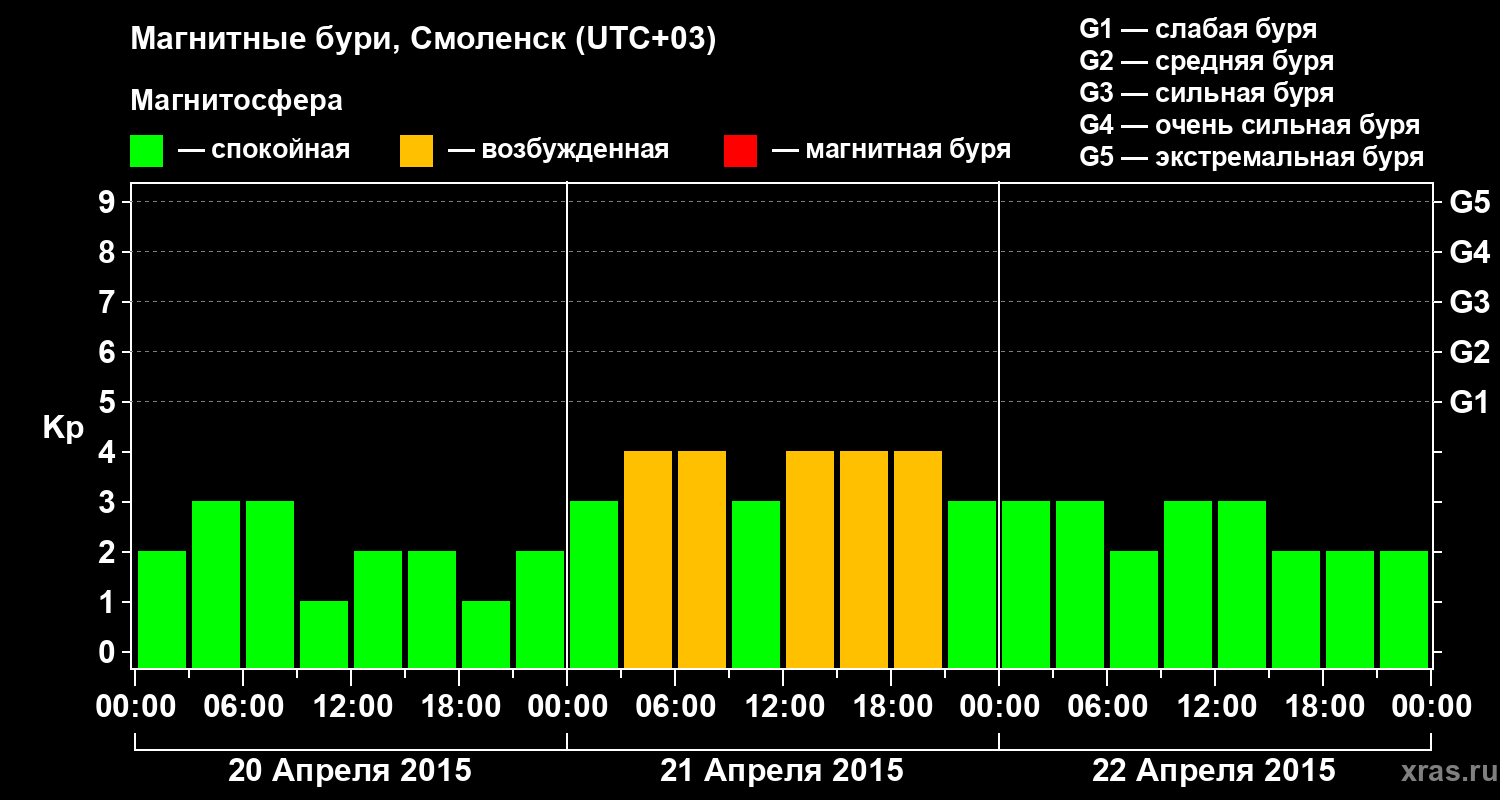Click the 20 April 09:00–12:00 Kp 1 bar
This screenshot has height=800, width=1500.
click(x=324, y=634)
